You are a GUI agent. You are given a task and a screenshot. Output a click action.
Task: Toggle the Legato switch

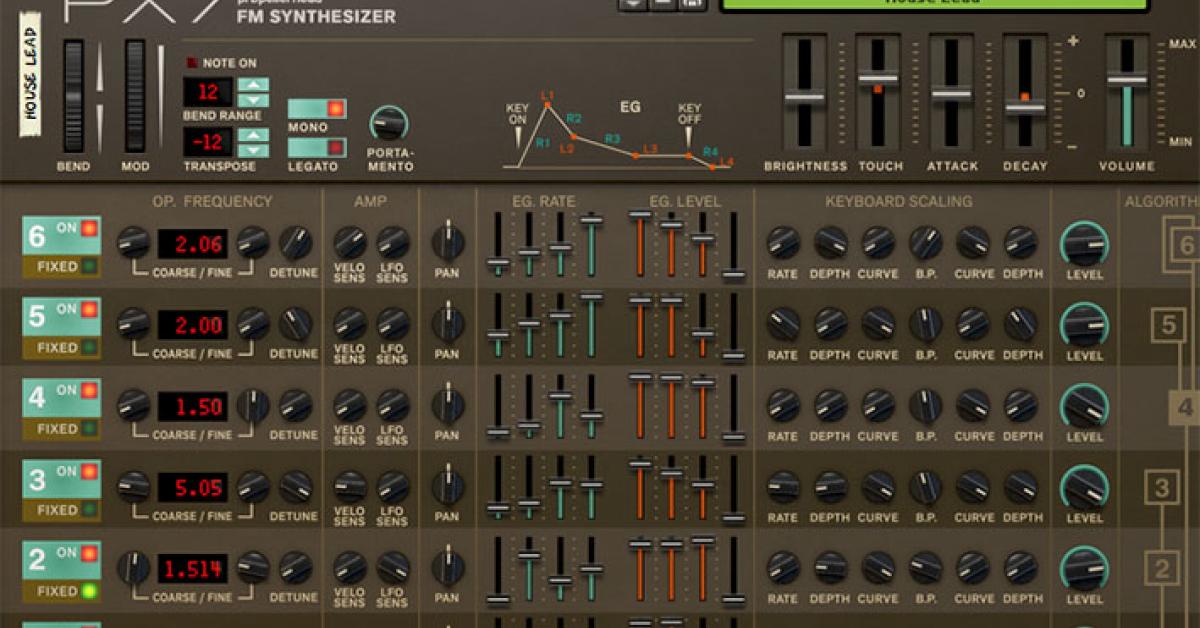pyautogui.click(x=317, y=148)
